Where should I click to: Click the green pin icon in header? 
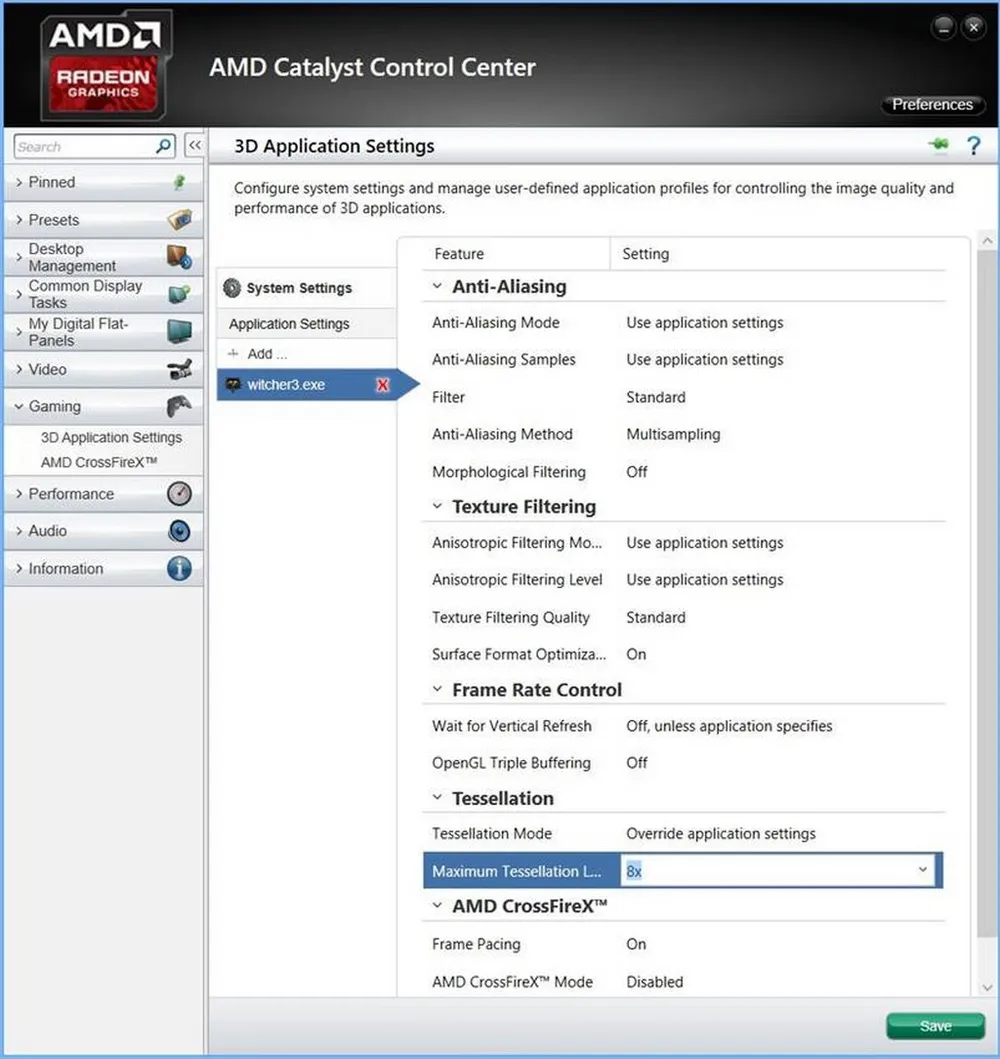point(938,145)
